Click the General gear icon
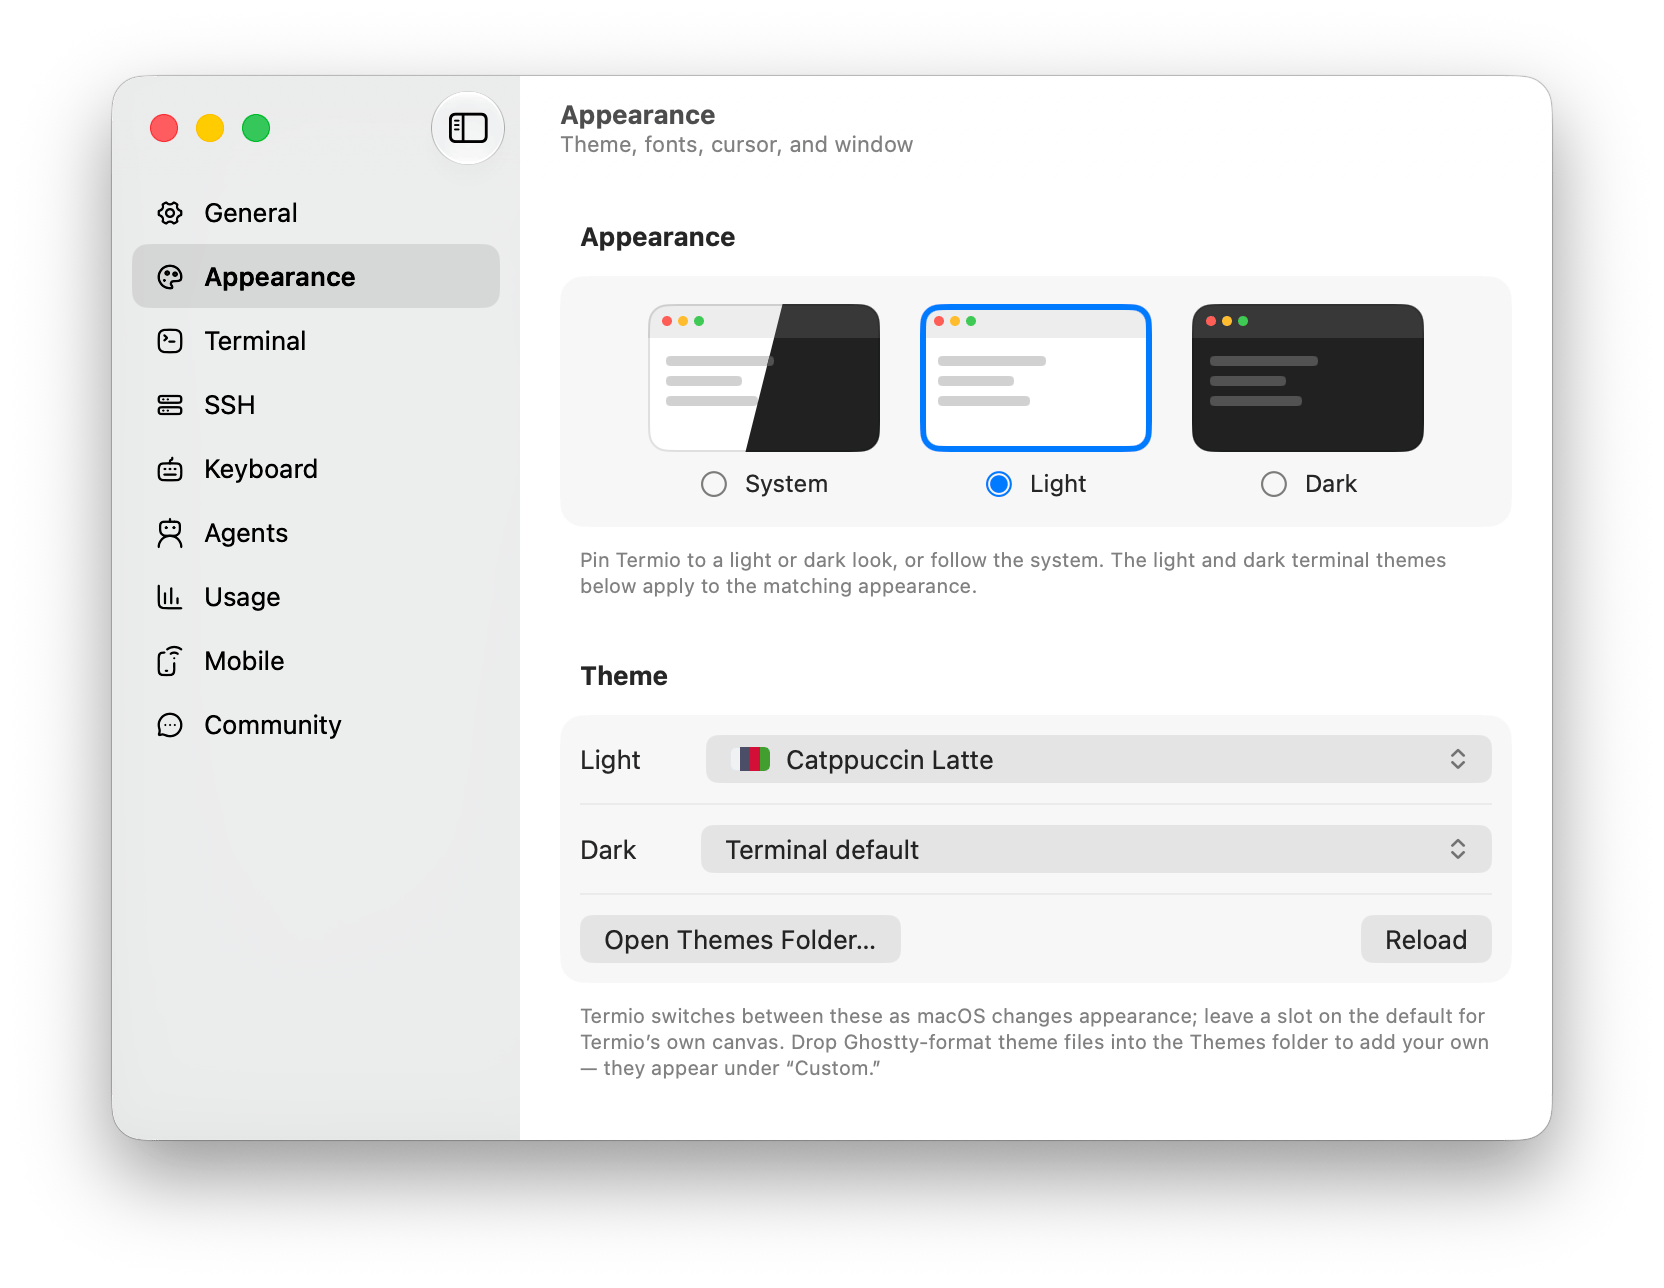Viewport: 1664px width, 1288px height. [x=170, y=213]
